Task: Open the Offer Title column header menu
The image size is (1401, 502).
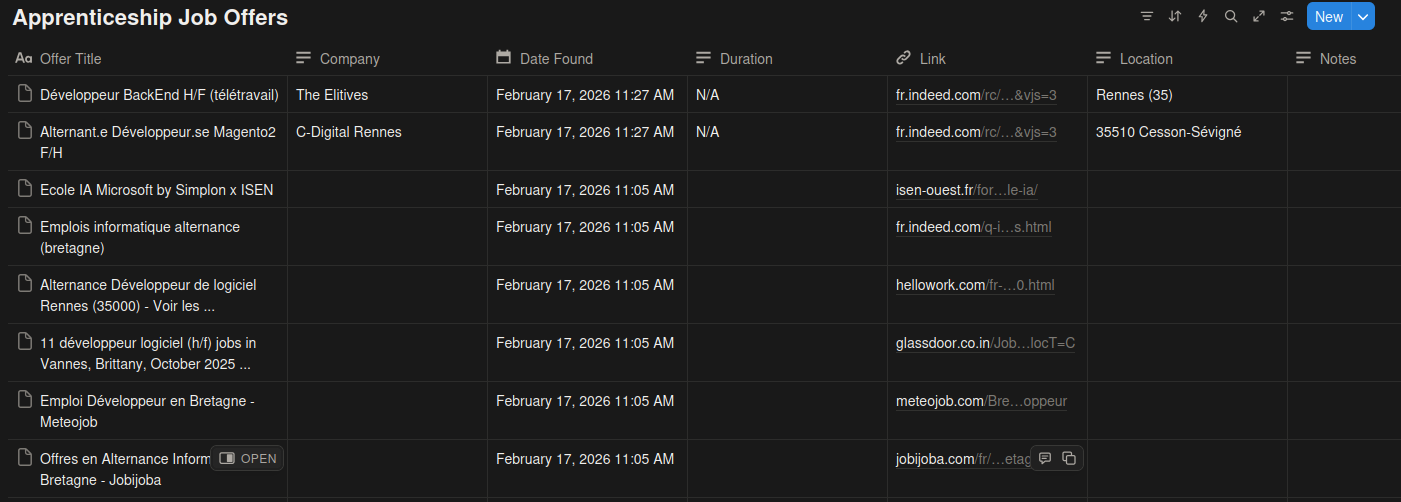Action: click(x=70, y=59)
